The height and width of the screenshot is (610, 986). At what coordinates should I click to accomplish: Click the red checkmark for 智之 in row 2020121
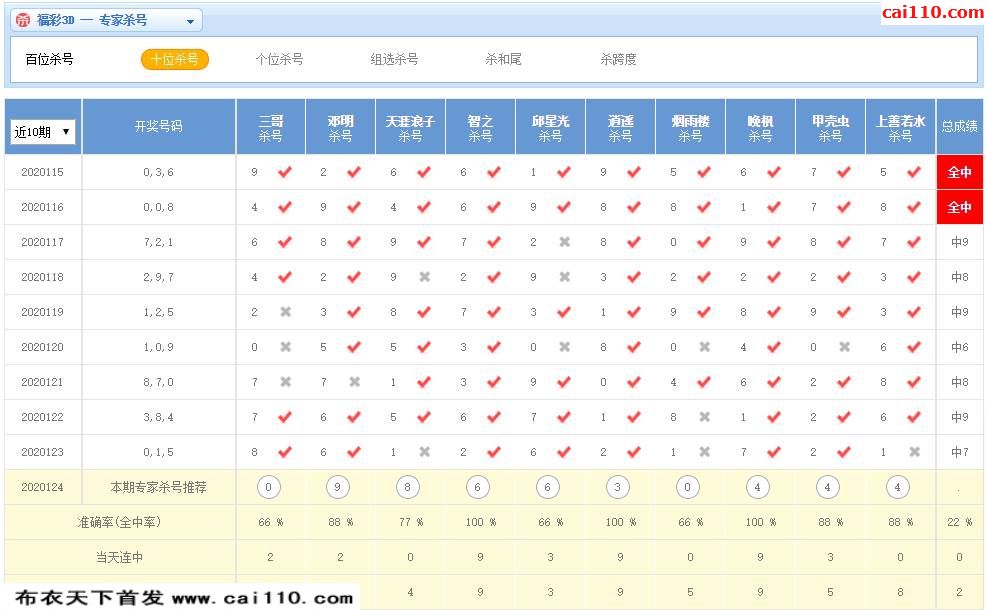click(x=494, y=382)
